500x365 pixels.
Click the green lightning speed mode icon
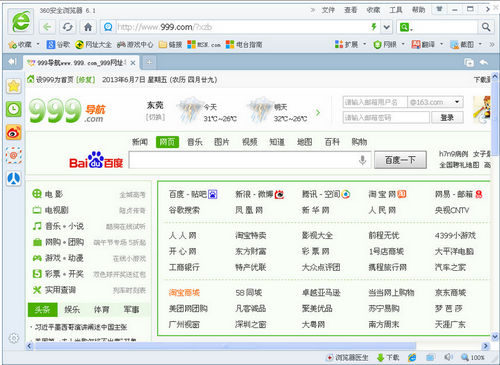coord(374,27)
